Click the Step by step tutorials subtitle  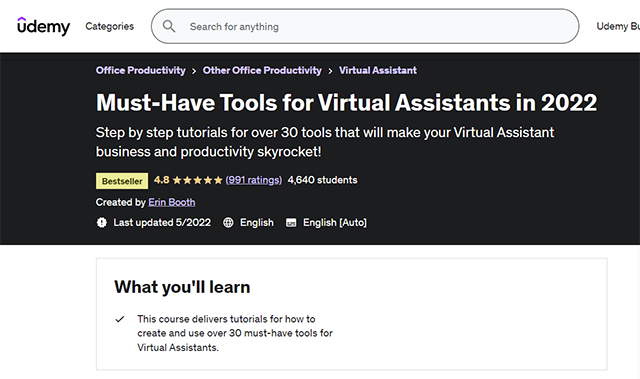click(x=325, y=142)
